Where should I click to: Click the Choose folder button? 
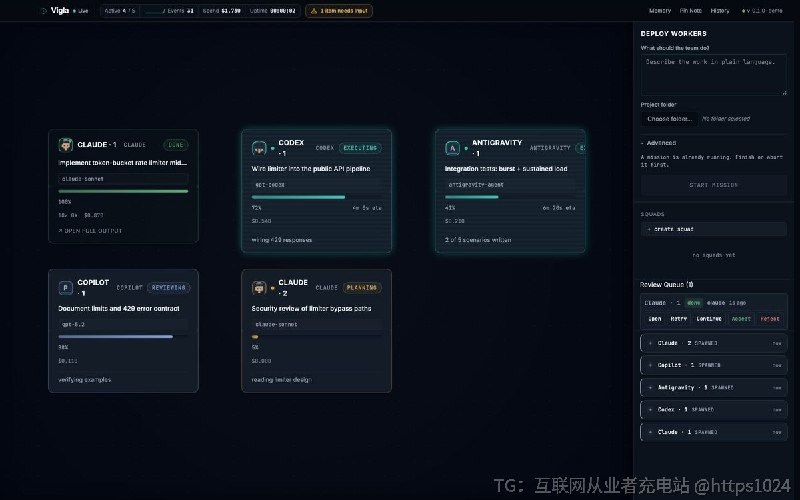[x=669, y=119]
